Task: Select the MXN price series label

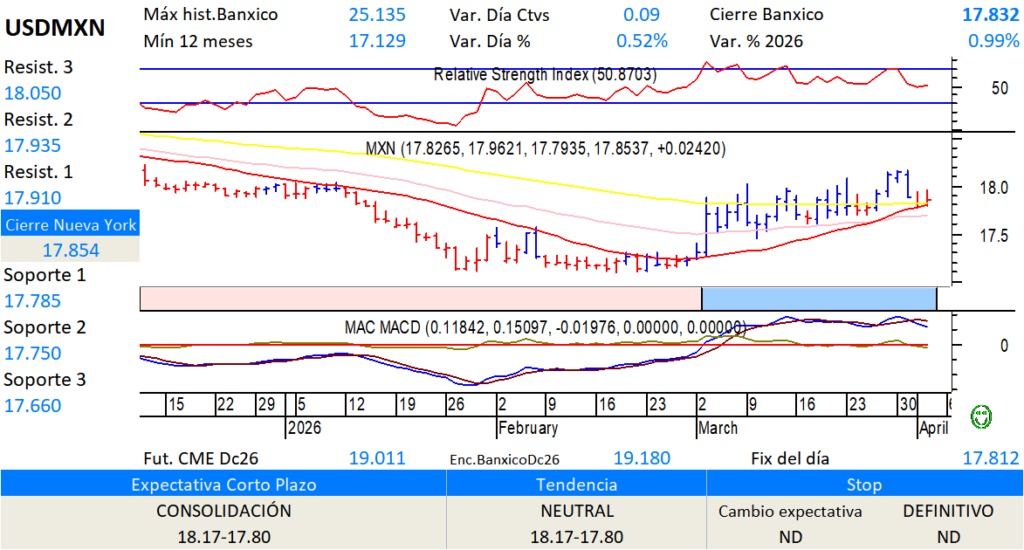Action: tap(545, 148)
